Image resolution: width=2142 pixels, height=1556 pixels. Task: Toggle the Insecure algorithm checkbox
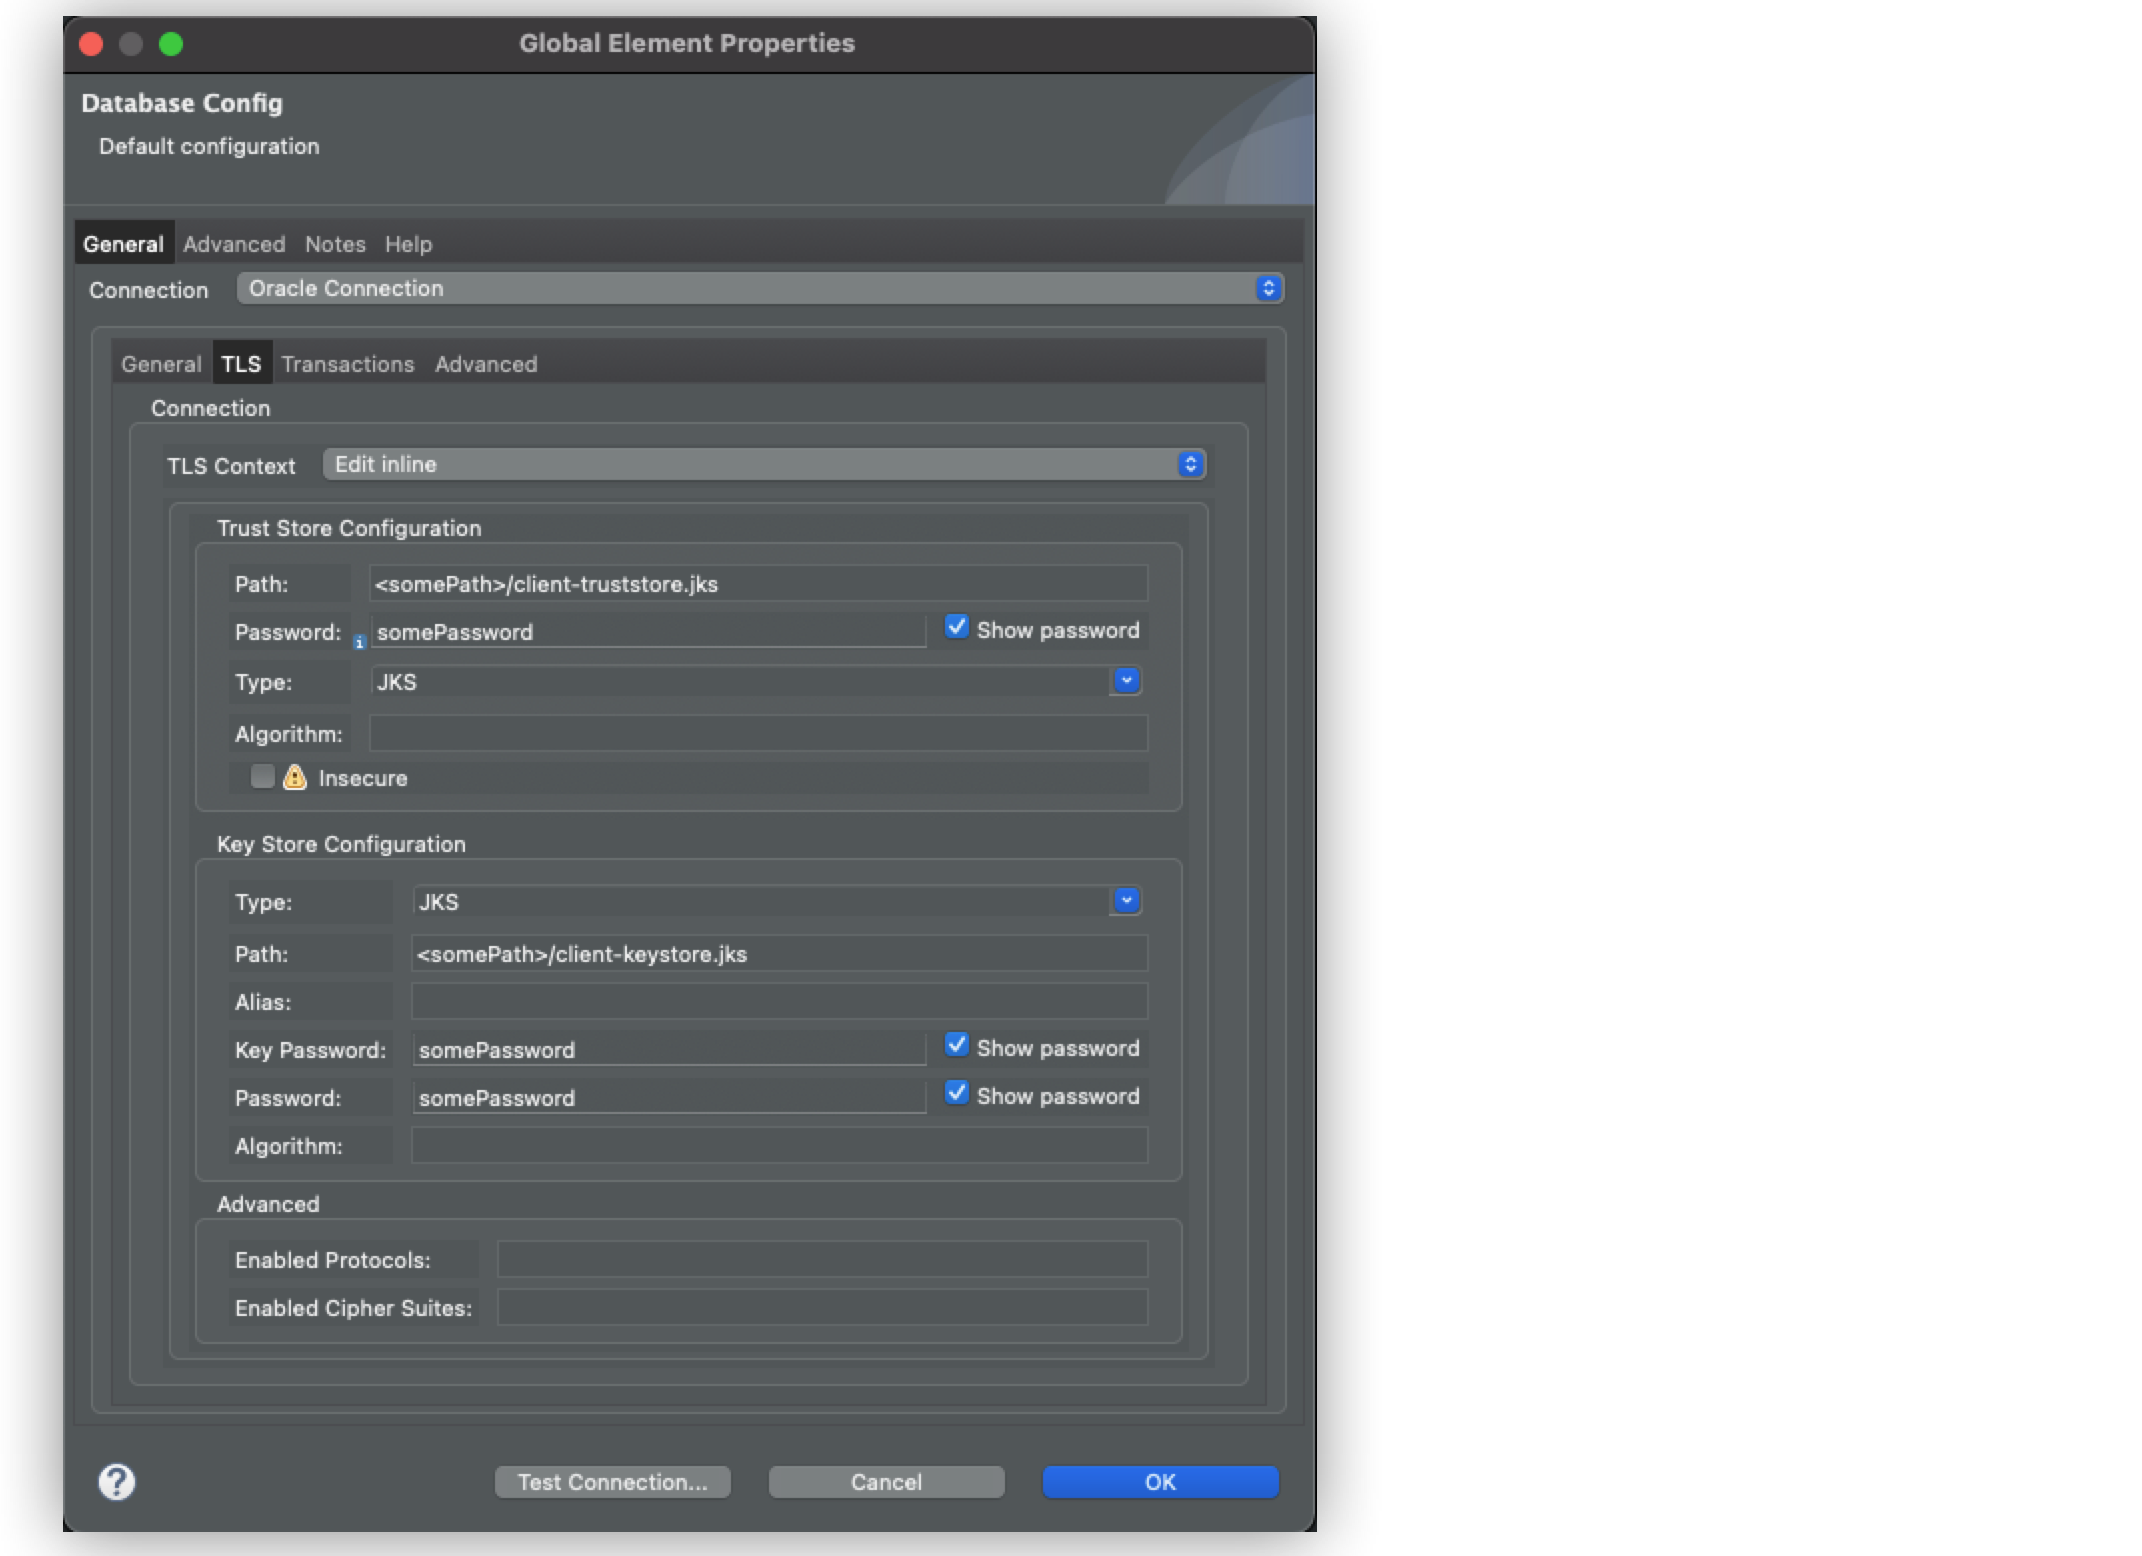(261, 778)
